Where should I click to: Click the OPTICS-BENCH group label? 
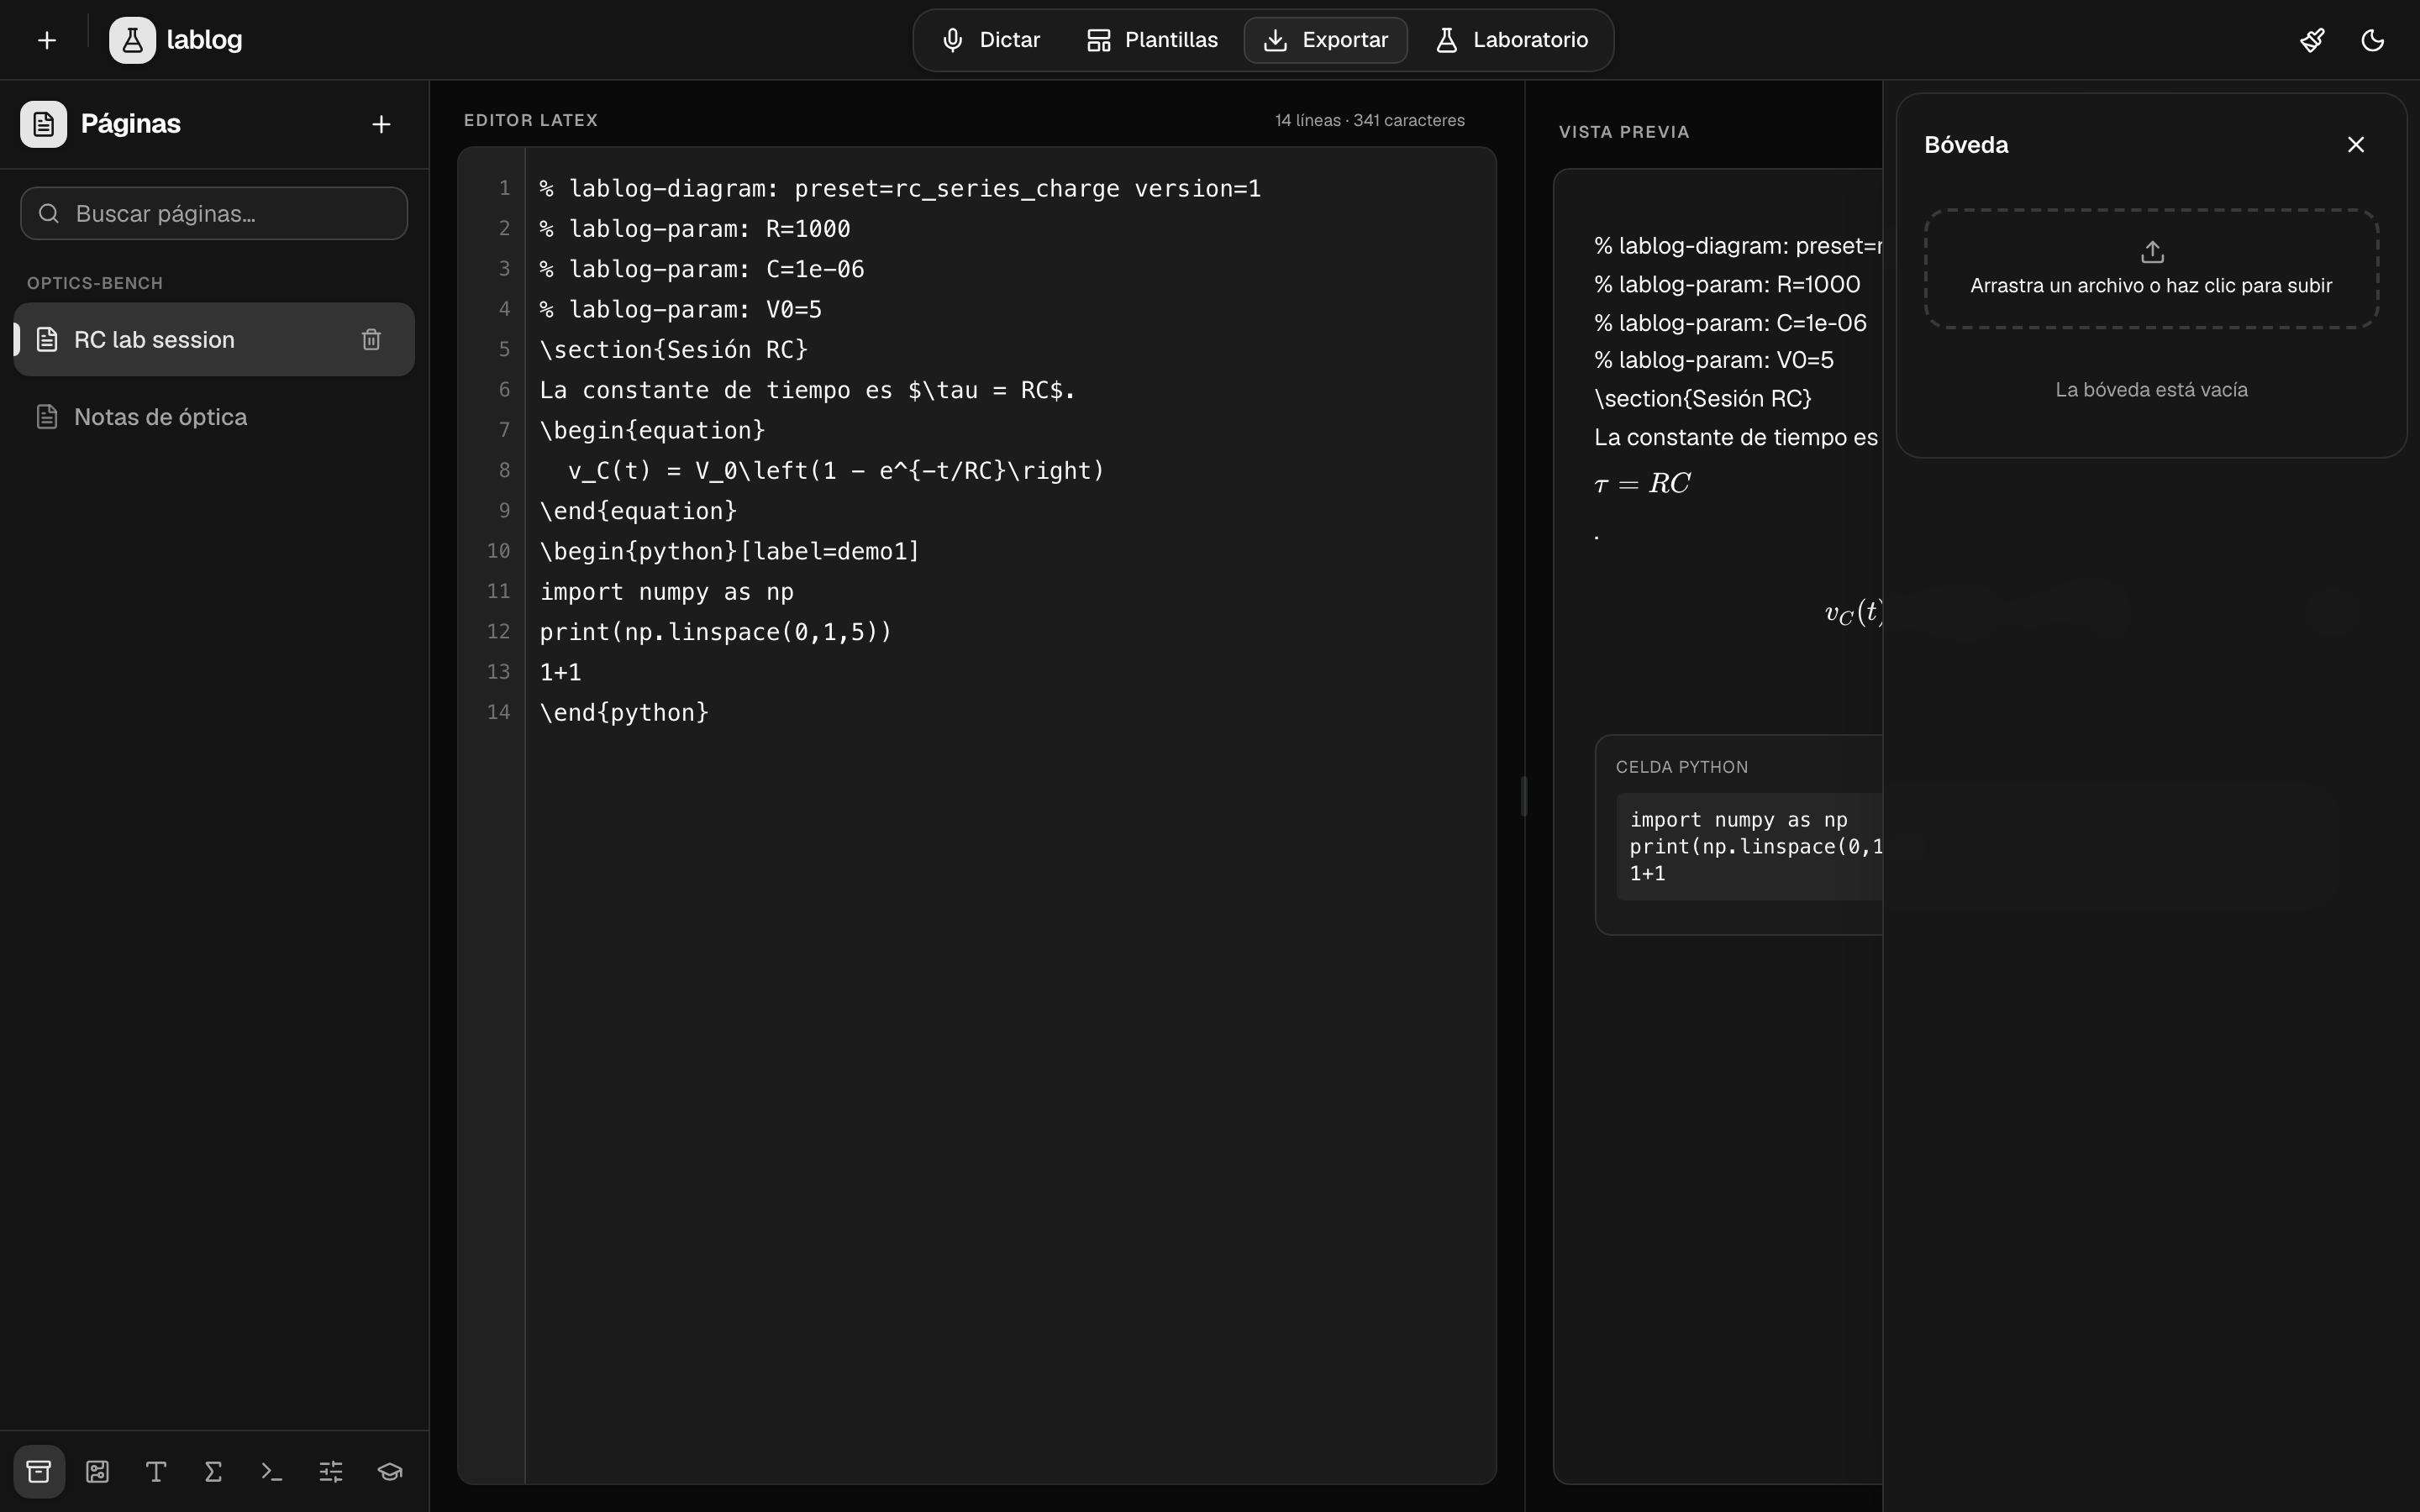point(95,283)
